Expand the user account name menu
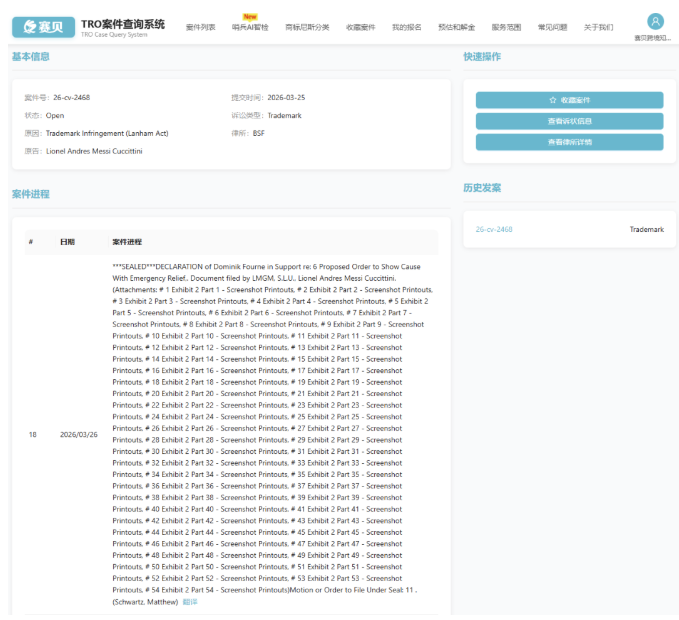679x620 pixels. point(655,38)
